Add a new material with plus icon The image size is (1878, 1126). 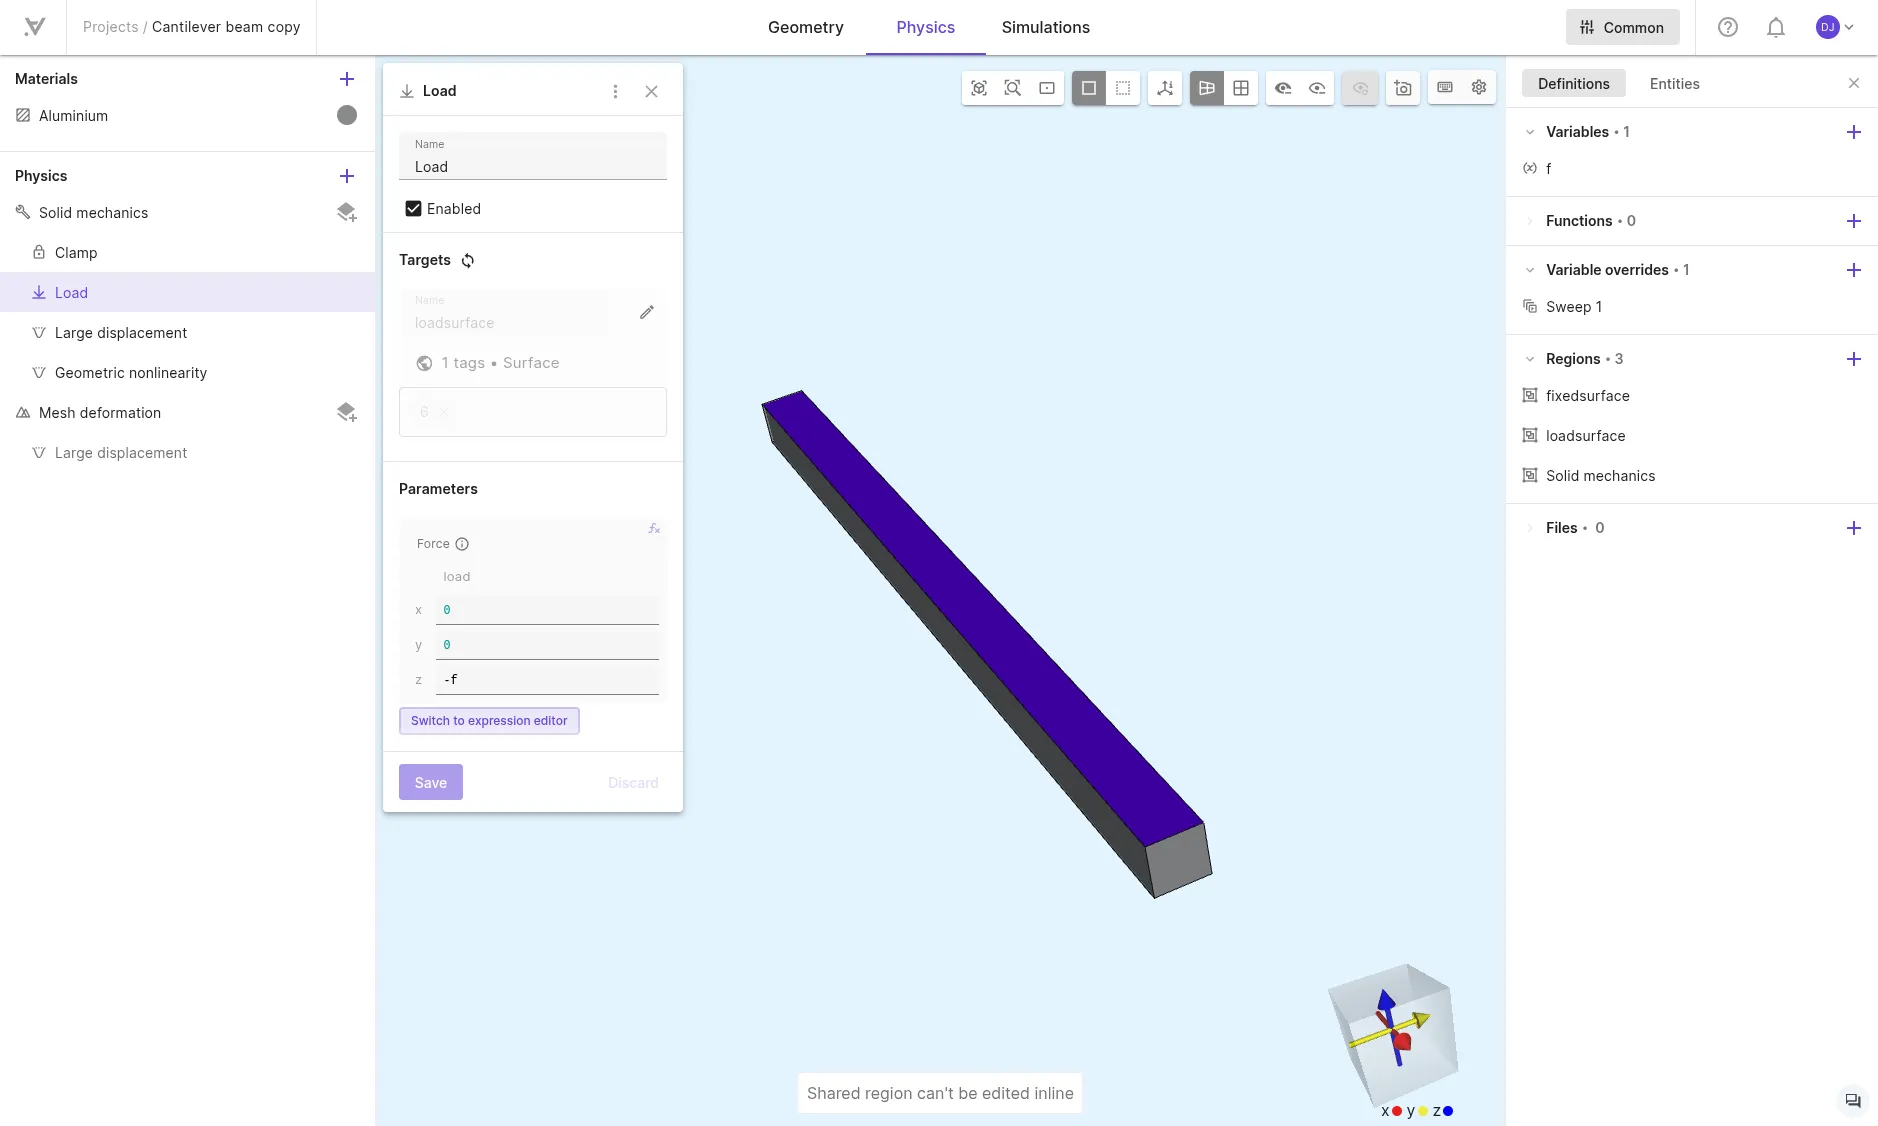click(347, 79)
